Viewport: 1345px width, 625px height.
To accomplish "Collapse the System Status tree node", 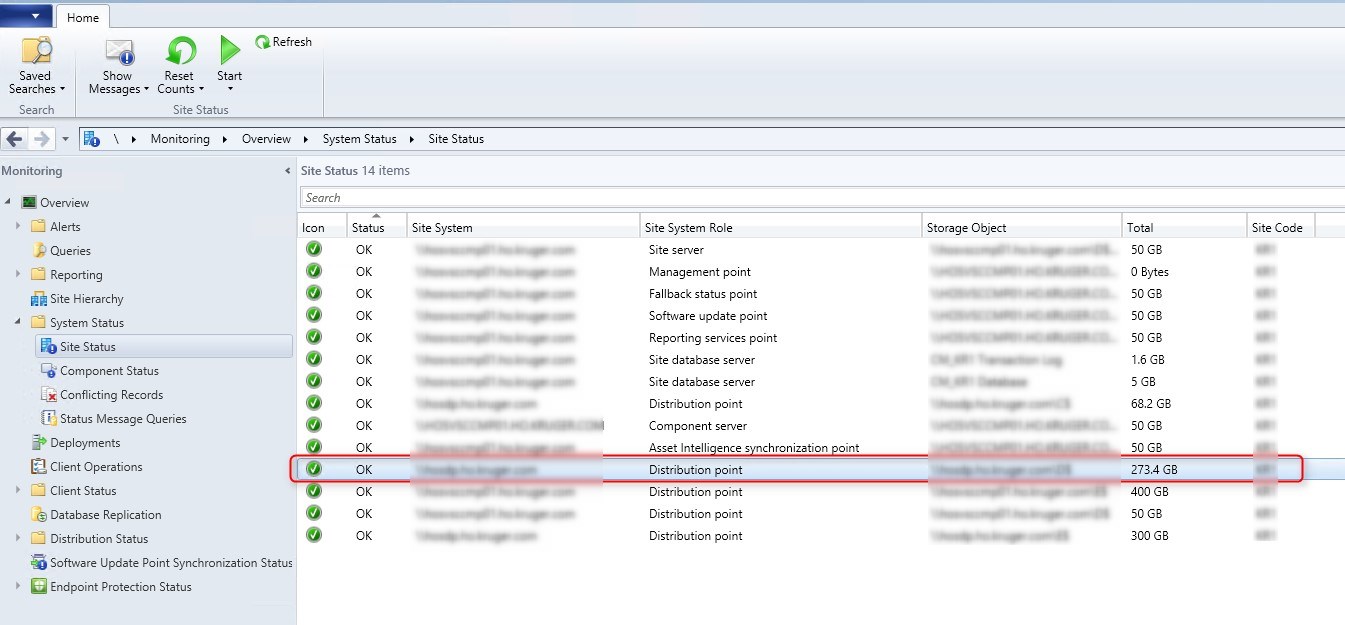I will point(18,322).
